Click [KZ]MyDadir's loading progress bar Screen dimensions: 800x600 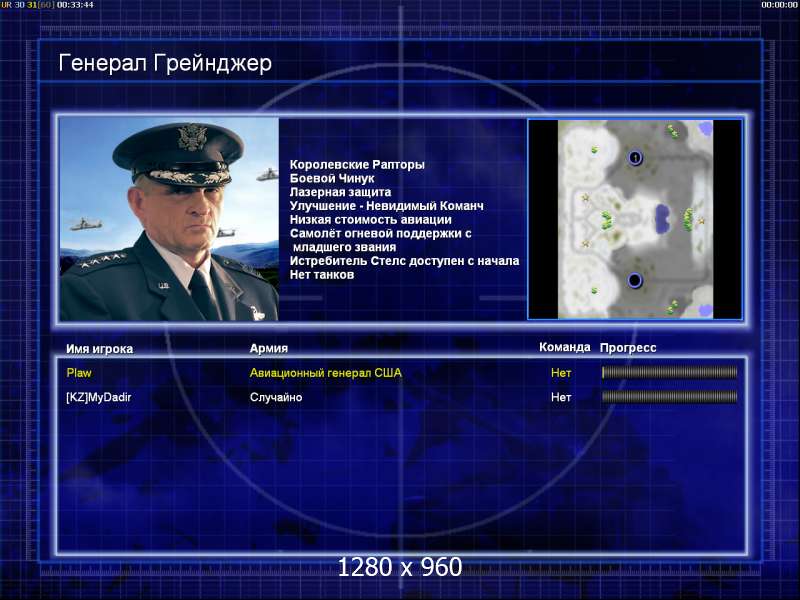[x=669, y=396]
